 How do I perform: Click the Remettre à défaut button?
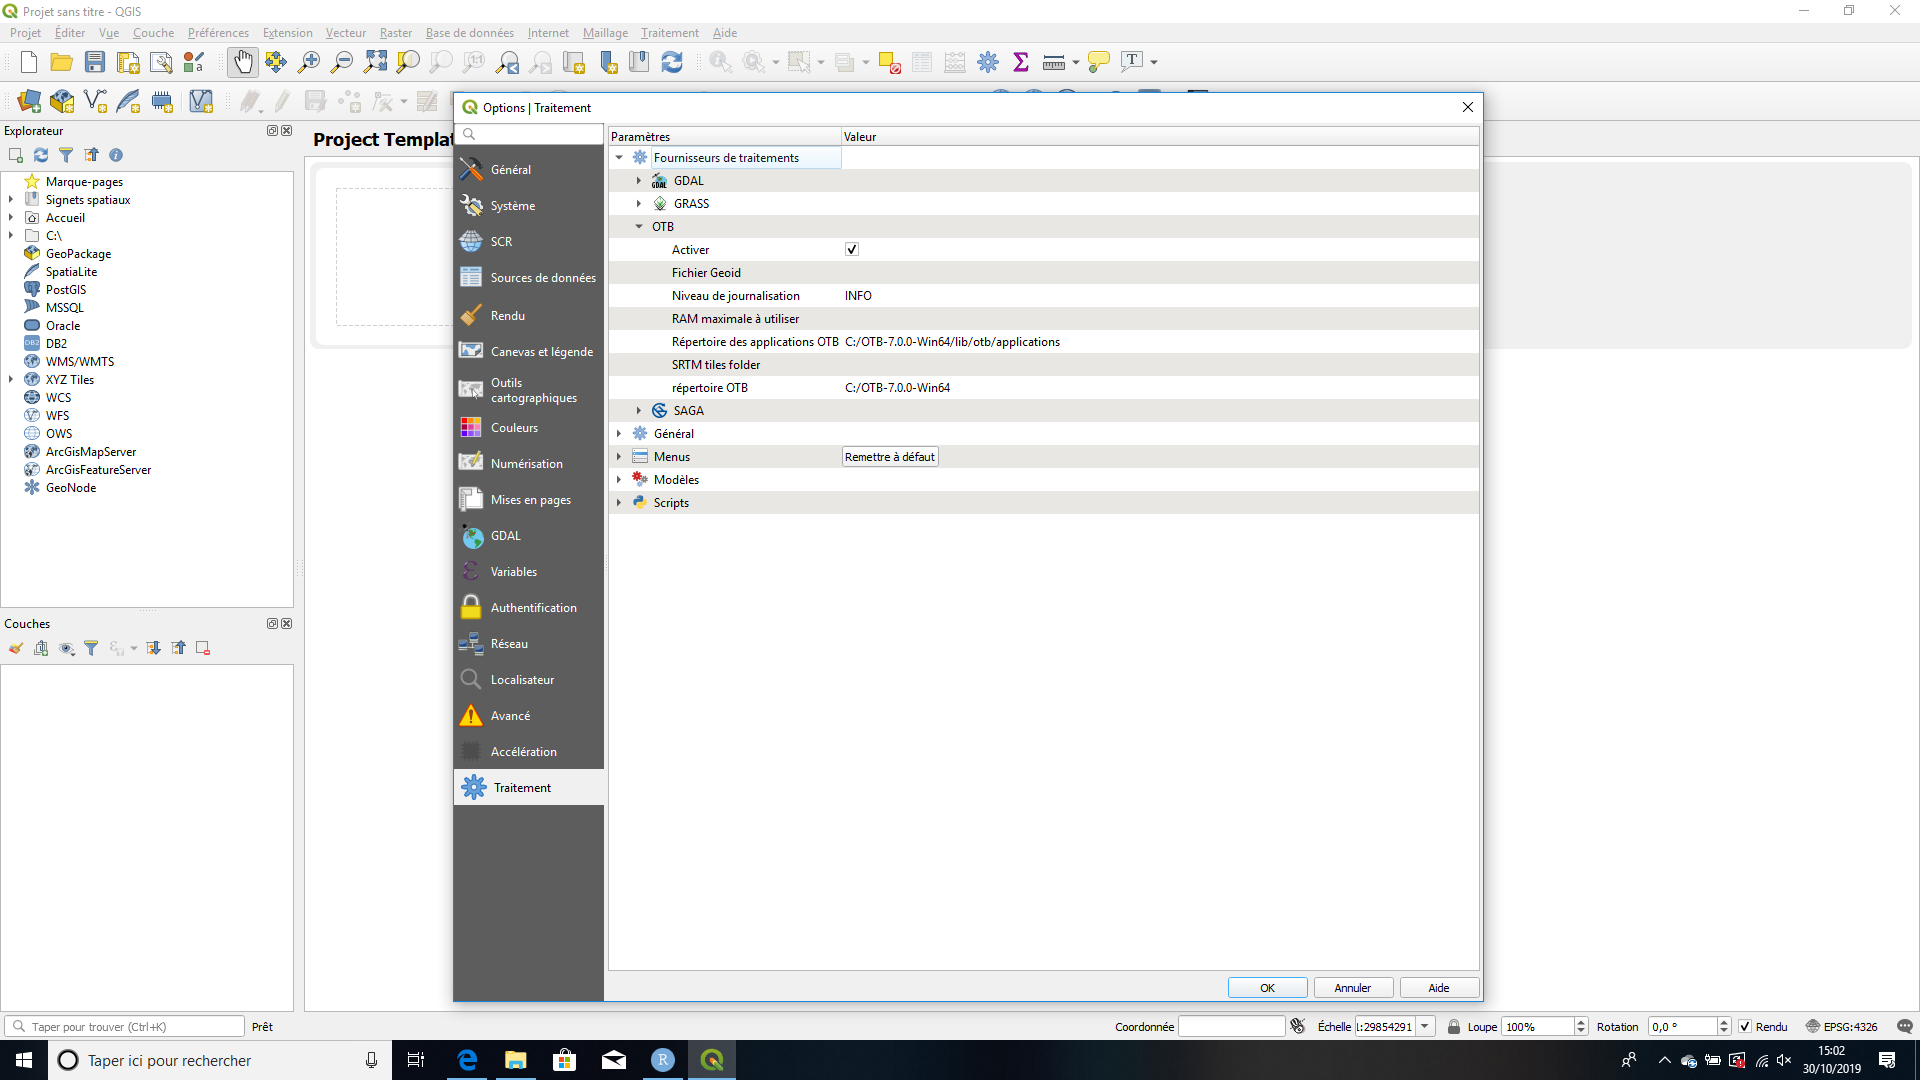tap(889, 456)
